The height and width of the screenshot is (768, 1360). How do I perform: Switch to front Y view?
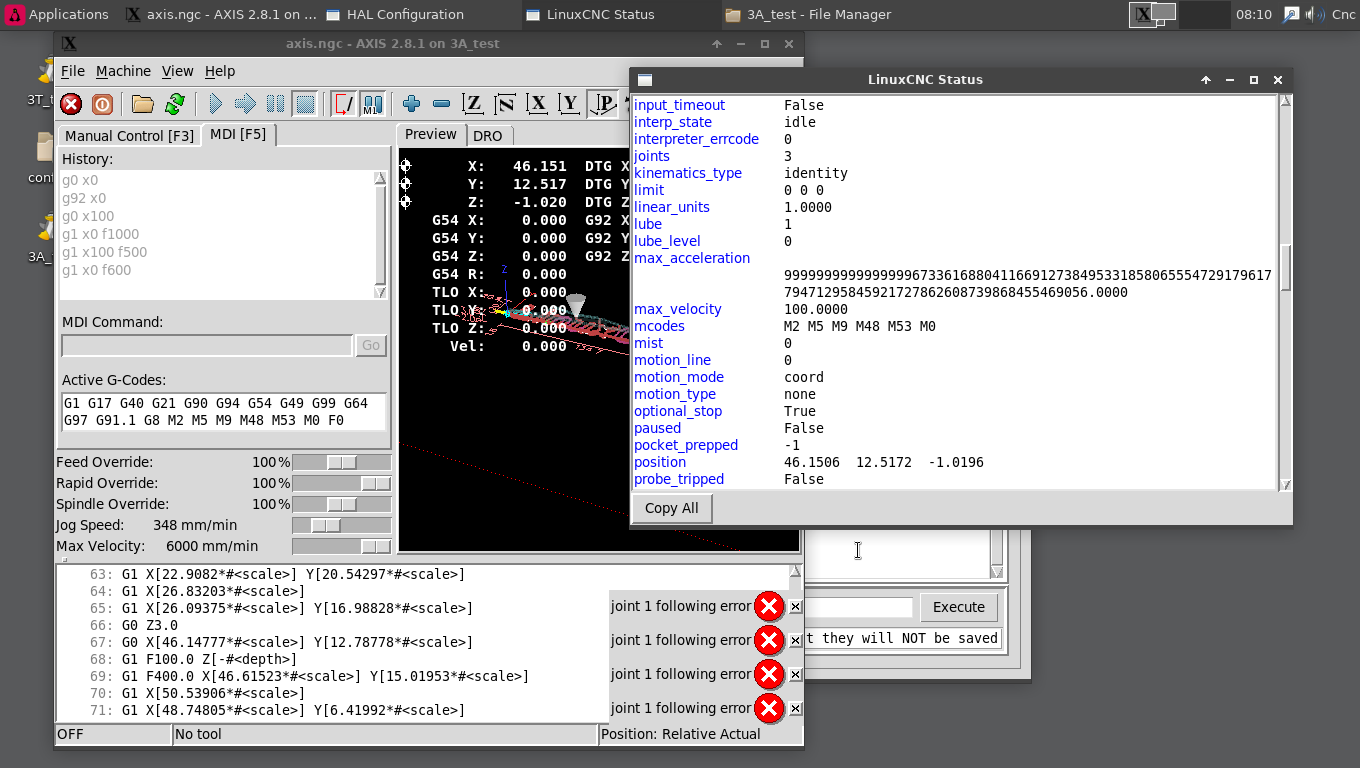click(570, 104)
